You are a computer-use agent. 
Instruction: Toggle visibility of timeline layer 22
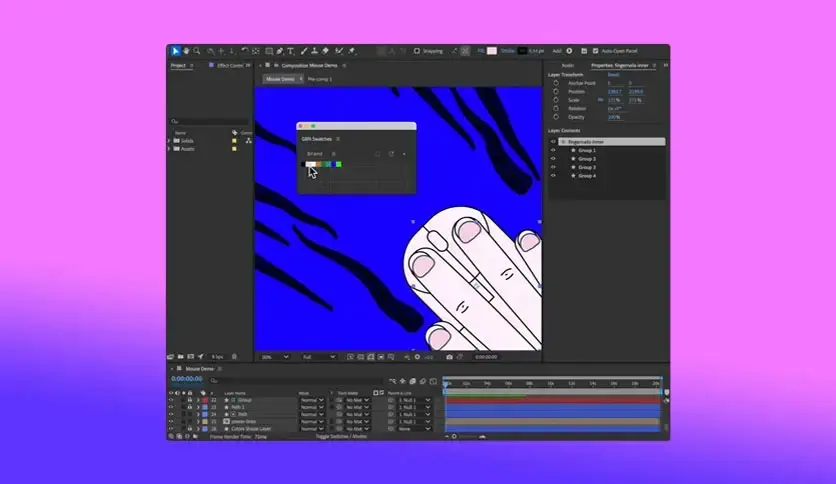coord(171,400)
